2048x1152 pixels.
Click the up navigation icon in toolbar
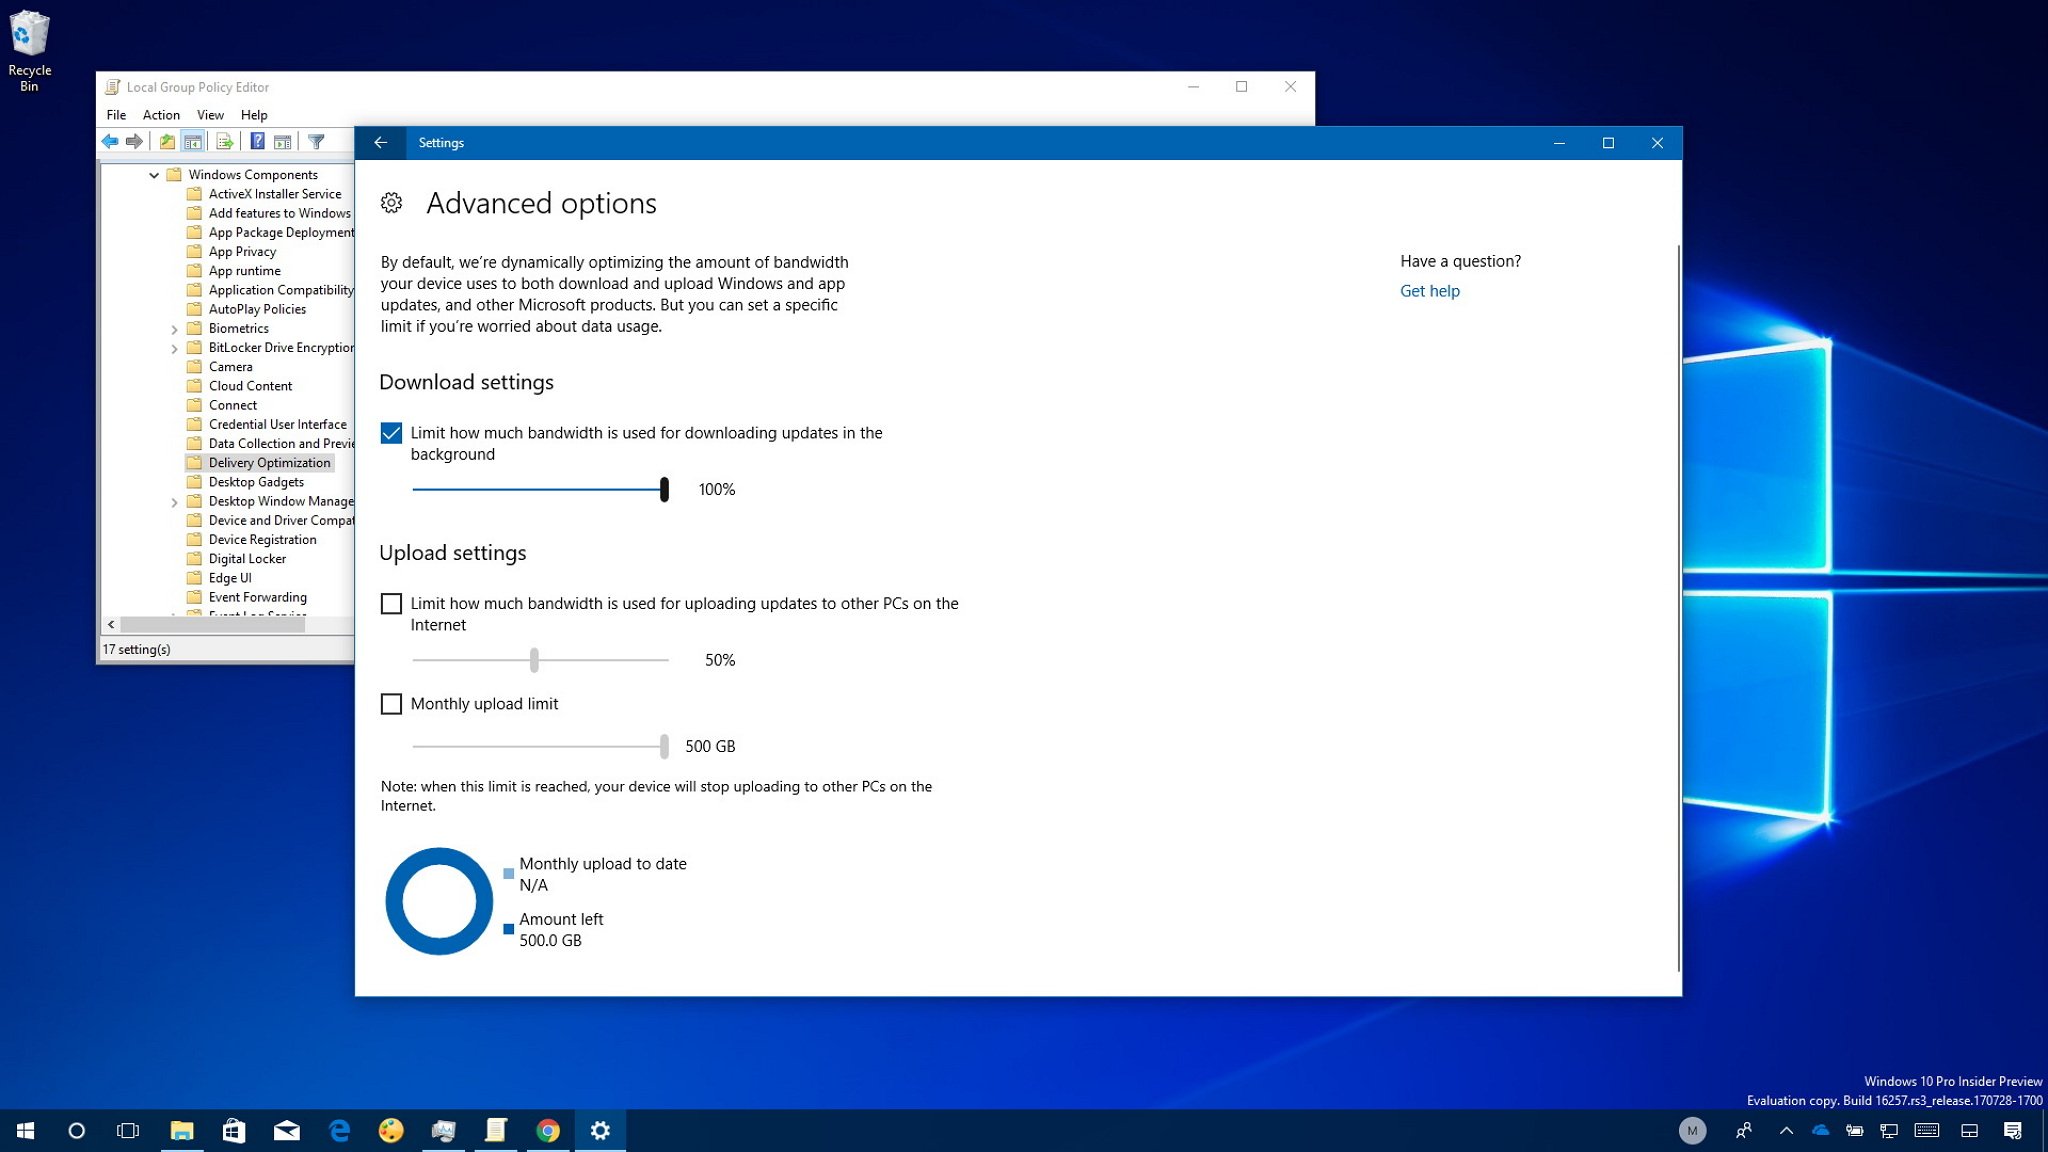pyautogui.click(x=166, y=141)
